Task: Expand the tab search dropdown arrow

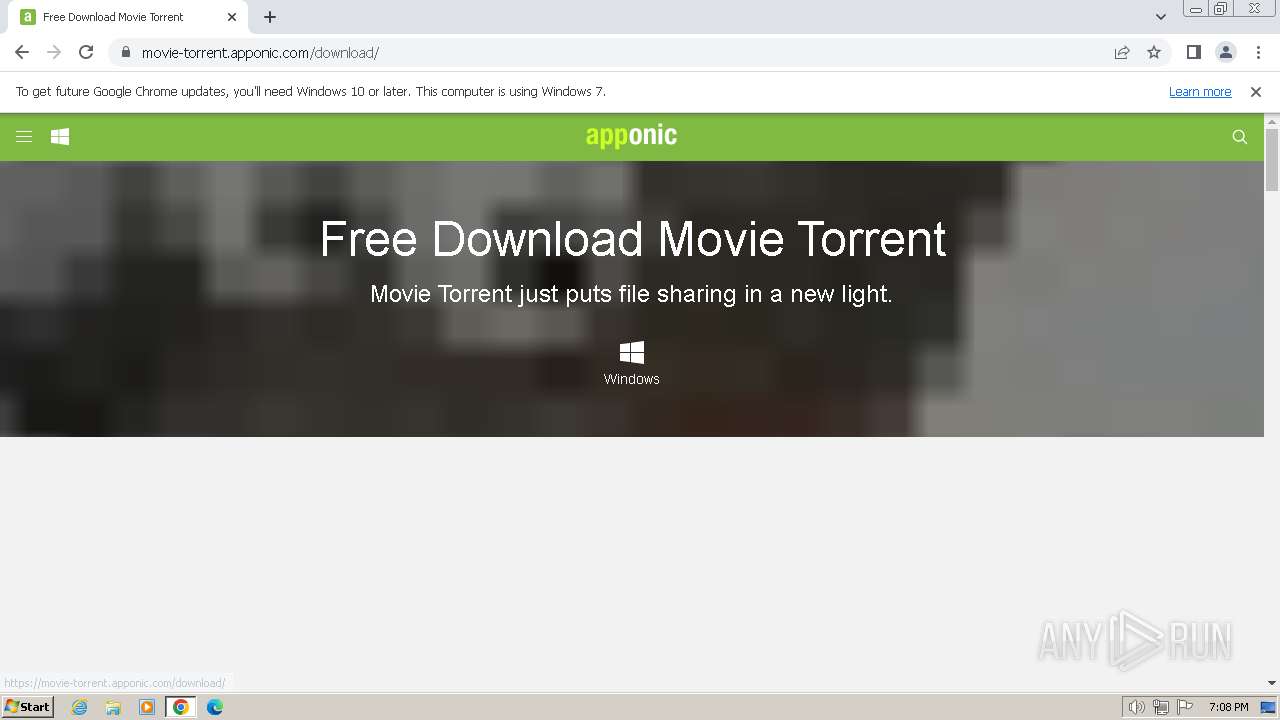Action: tap(1161, 17)
